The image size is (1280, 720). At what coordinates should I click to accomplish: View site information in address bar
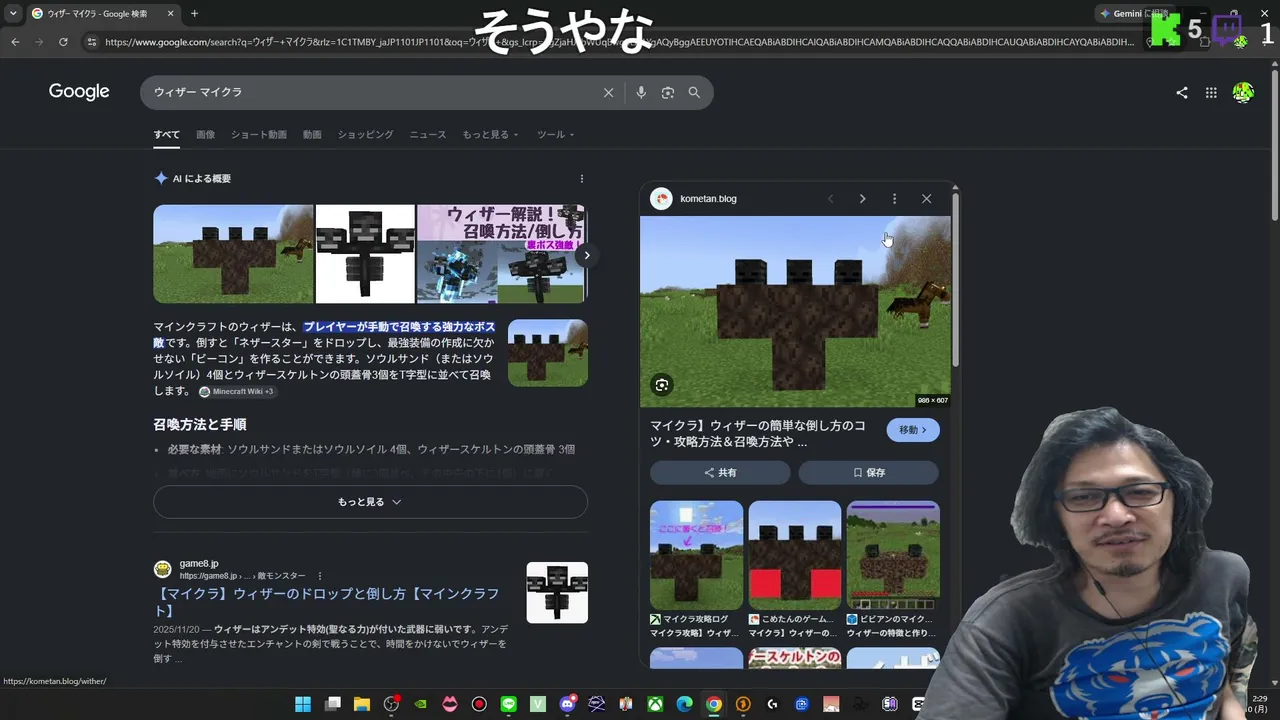(x=91, y=42)
